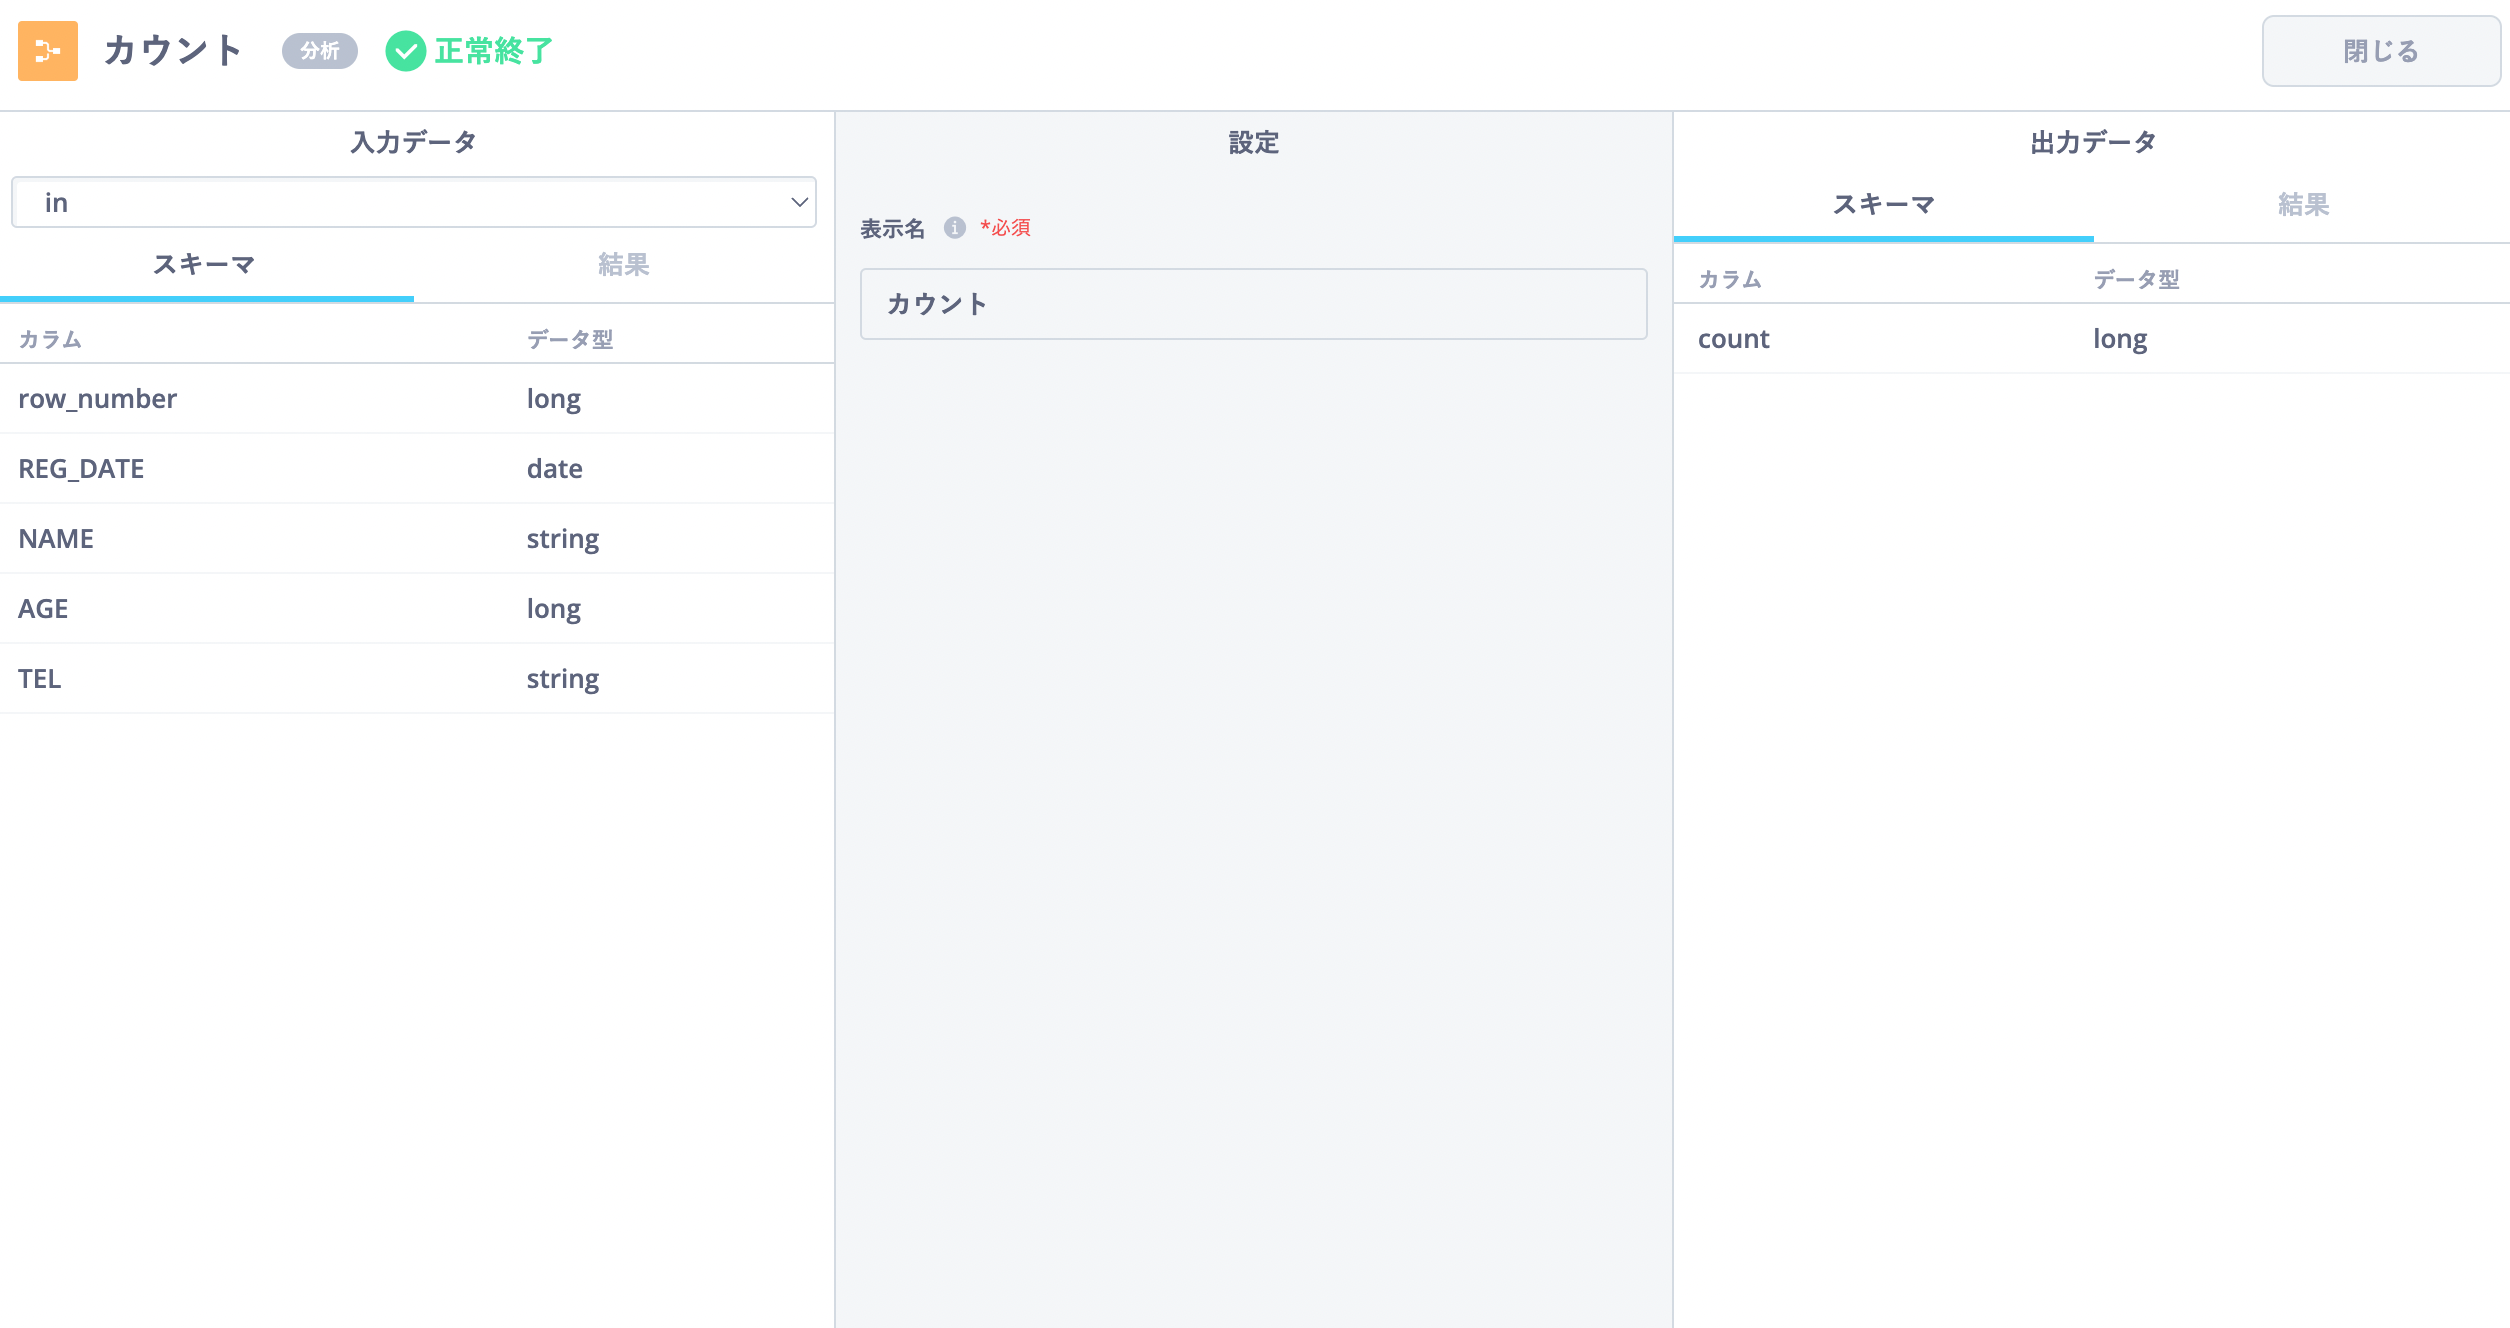Viewport: 2510px width, 1328px height.
Task: Click the 表示名 text field containing カウント
Action: (x=1252, y=304)
